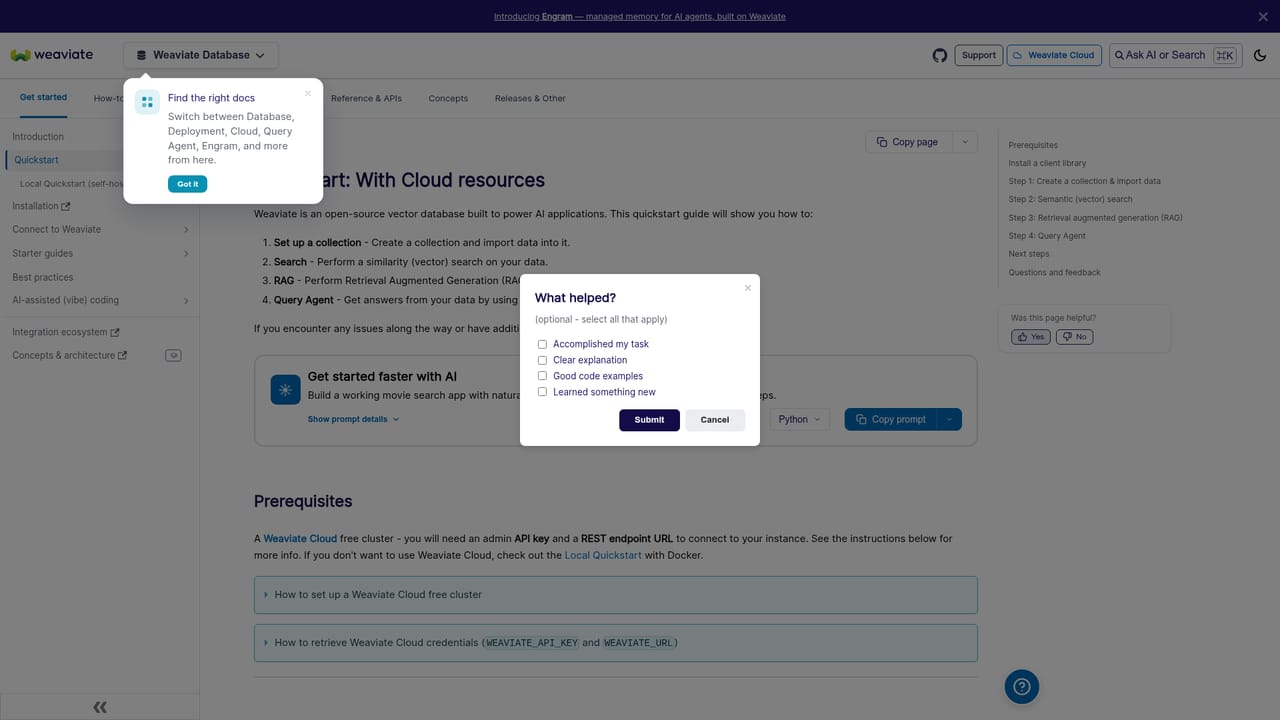Check 'Accomplished my task'

(x=543, y=344)
